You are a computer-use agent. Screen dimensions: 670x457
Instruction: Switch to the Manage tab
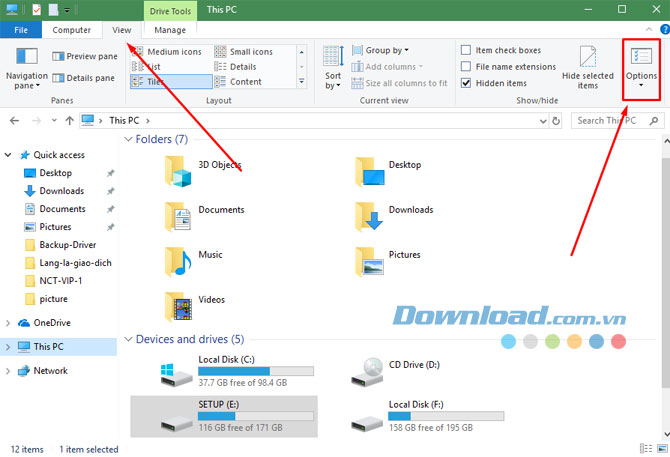[x=170, y=30]
